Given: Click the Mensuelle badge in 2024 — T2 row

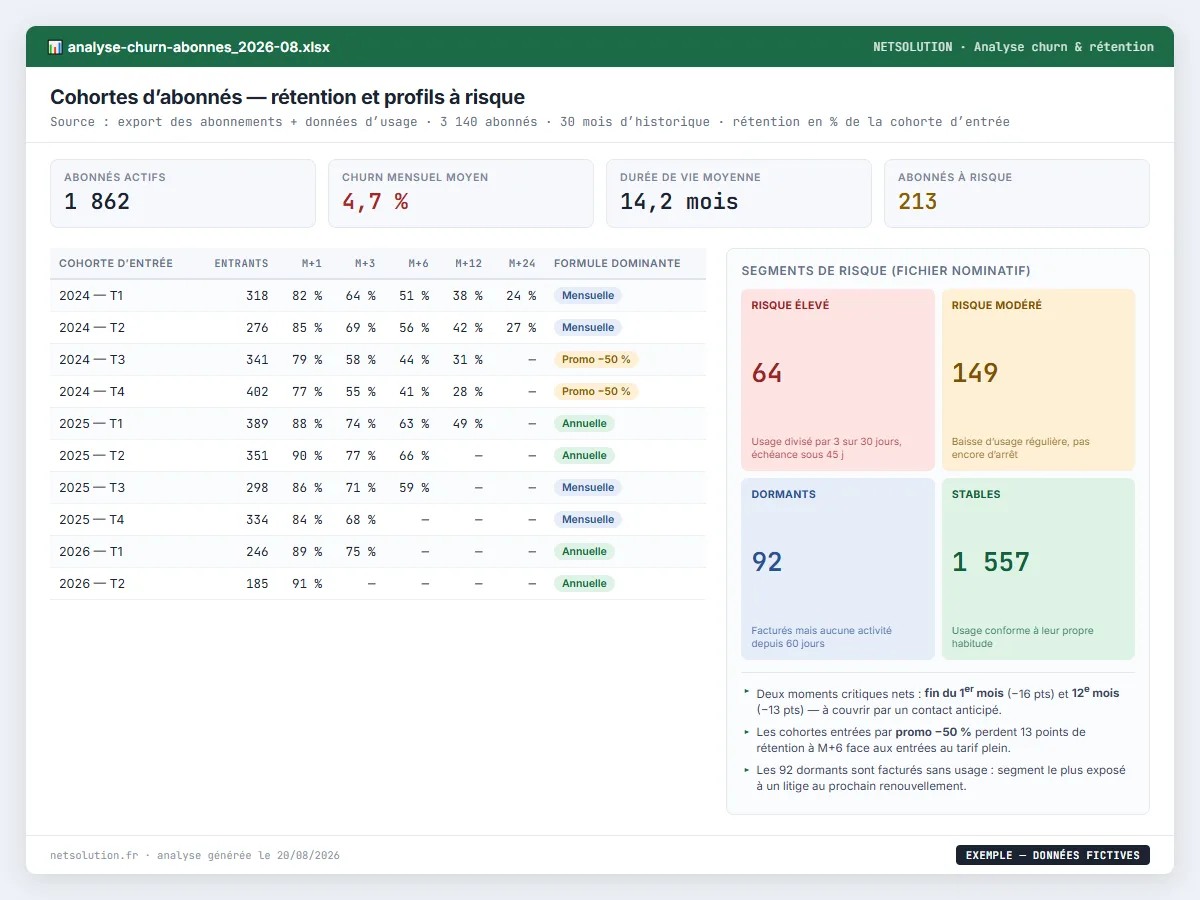Looking at the screenshot, I should 588,328.
